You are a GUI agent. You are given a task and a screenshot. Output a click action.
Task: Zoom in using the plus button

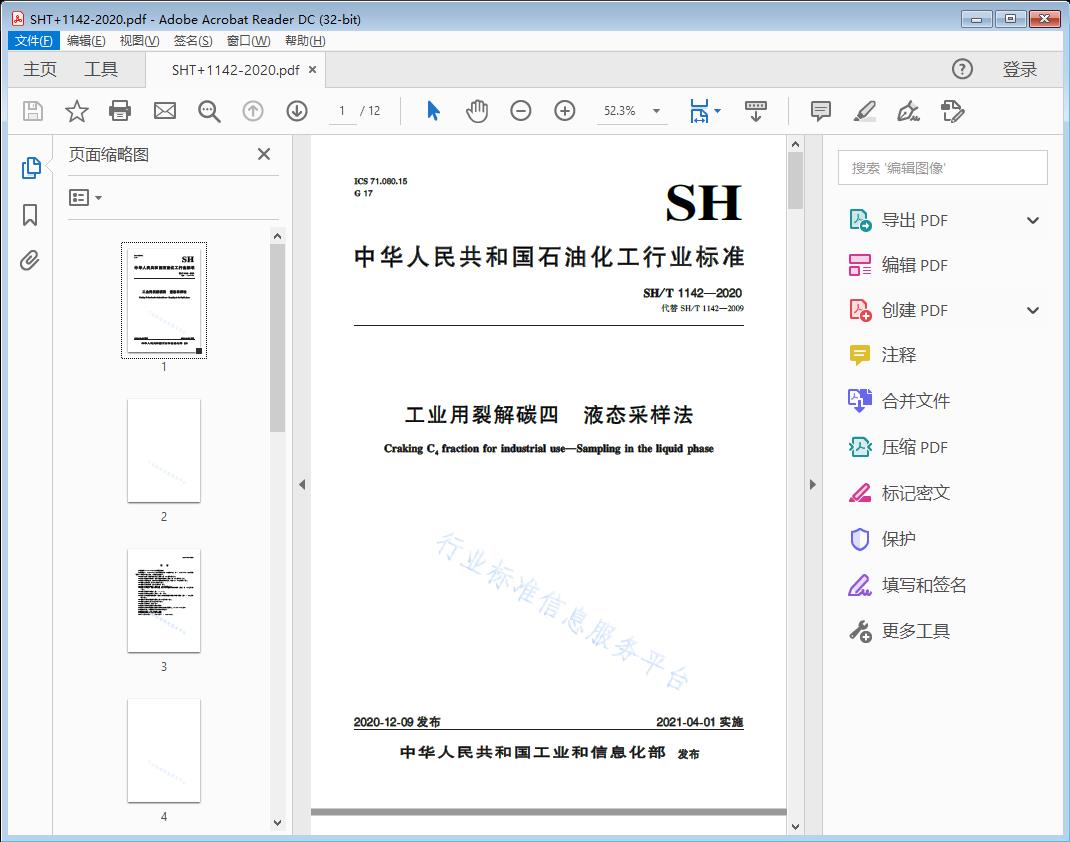pos(565,111)
